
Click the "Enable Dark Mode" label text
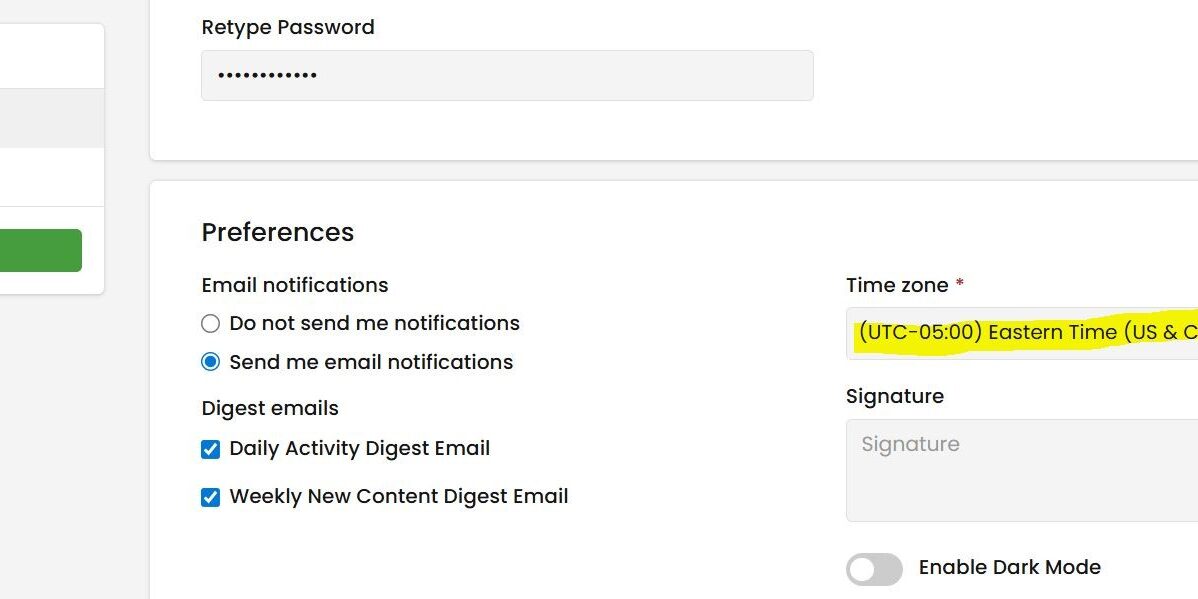pos(1009,568)
